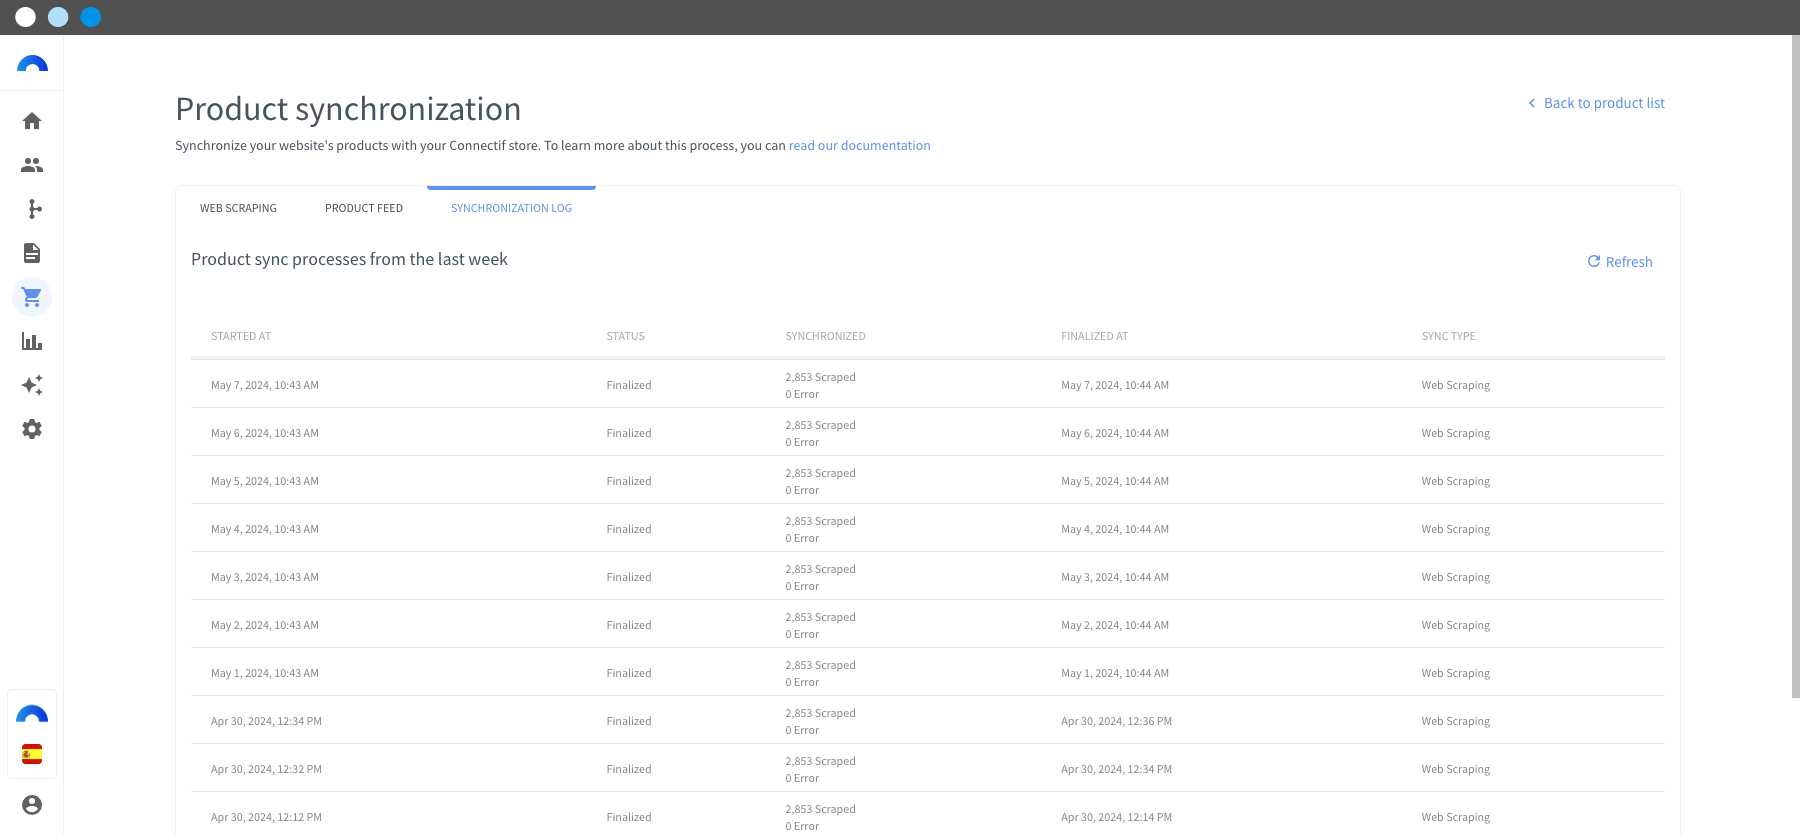The image size is (1800, 835).
Task: Click Web Scraping type in May 7 row
Action: pos(1456,385)
